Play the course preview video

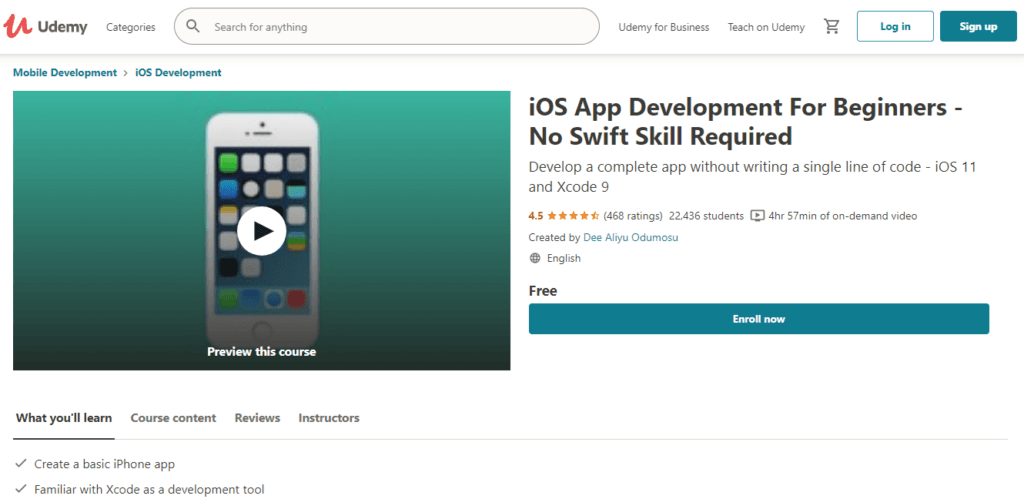click(x=261, y=231)
